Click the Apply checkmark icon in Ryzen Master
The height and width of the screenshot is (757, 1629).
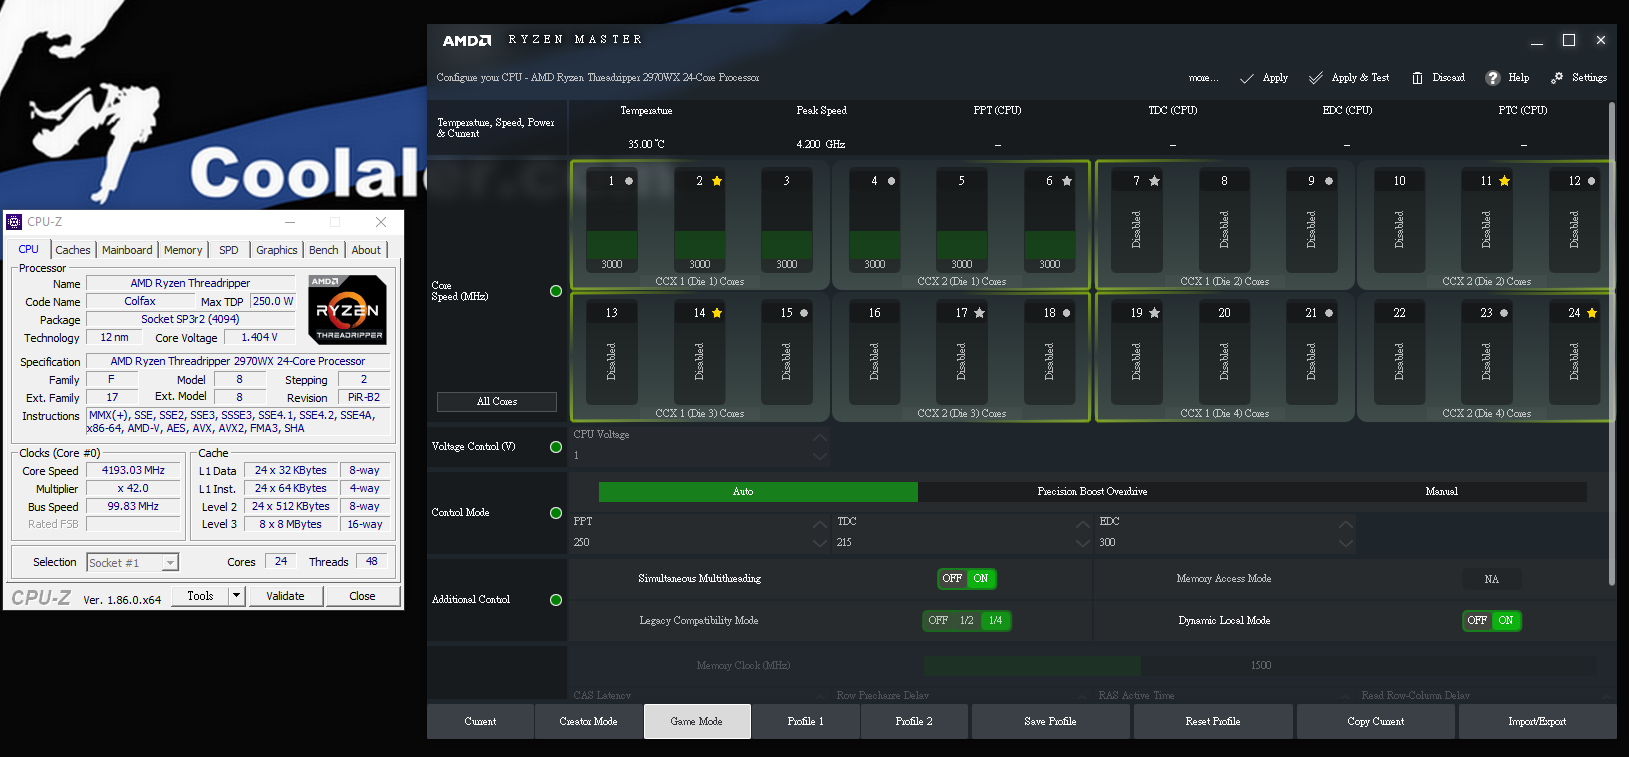1246,78
